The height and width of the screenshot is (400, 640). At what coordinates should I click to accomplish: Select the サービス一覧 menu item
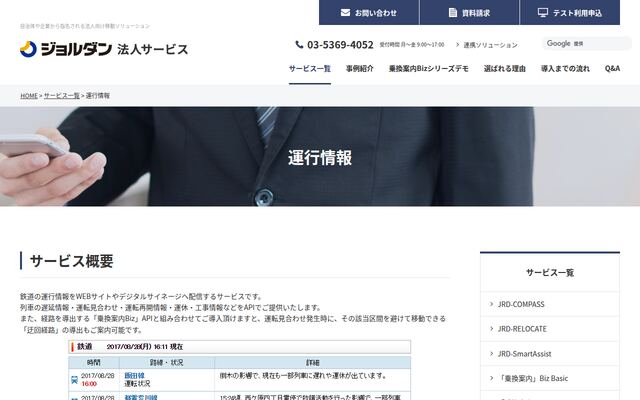[x=310, y=69]
